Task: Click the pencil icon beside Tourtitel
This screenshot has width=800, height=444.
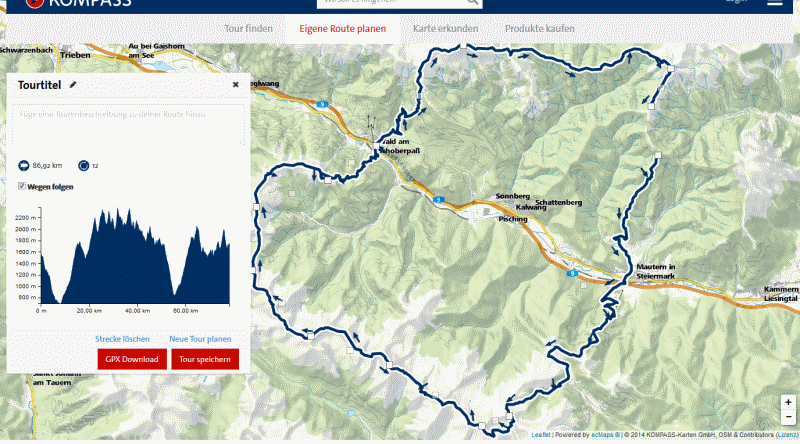Action: tap(73, 86)
